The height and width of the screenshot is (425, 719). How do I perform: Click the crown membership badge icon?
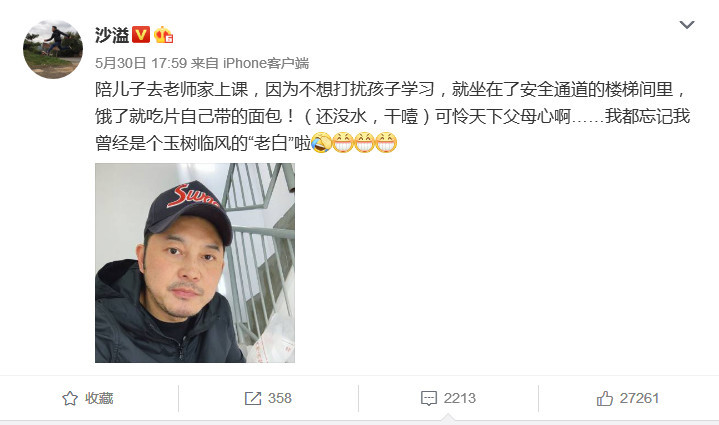pyautogui.click(x=163, y=35)
